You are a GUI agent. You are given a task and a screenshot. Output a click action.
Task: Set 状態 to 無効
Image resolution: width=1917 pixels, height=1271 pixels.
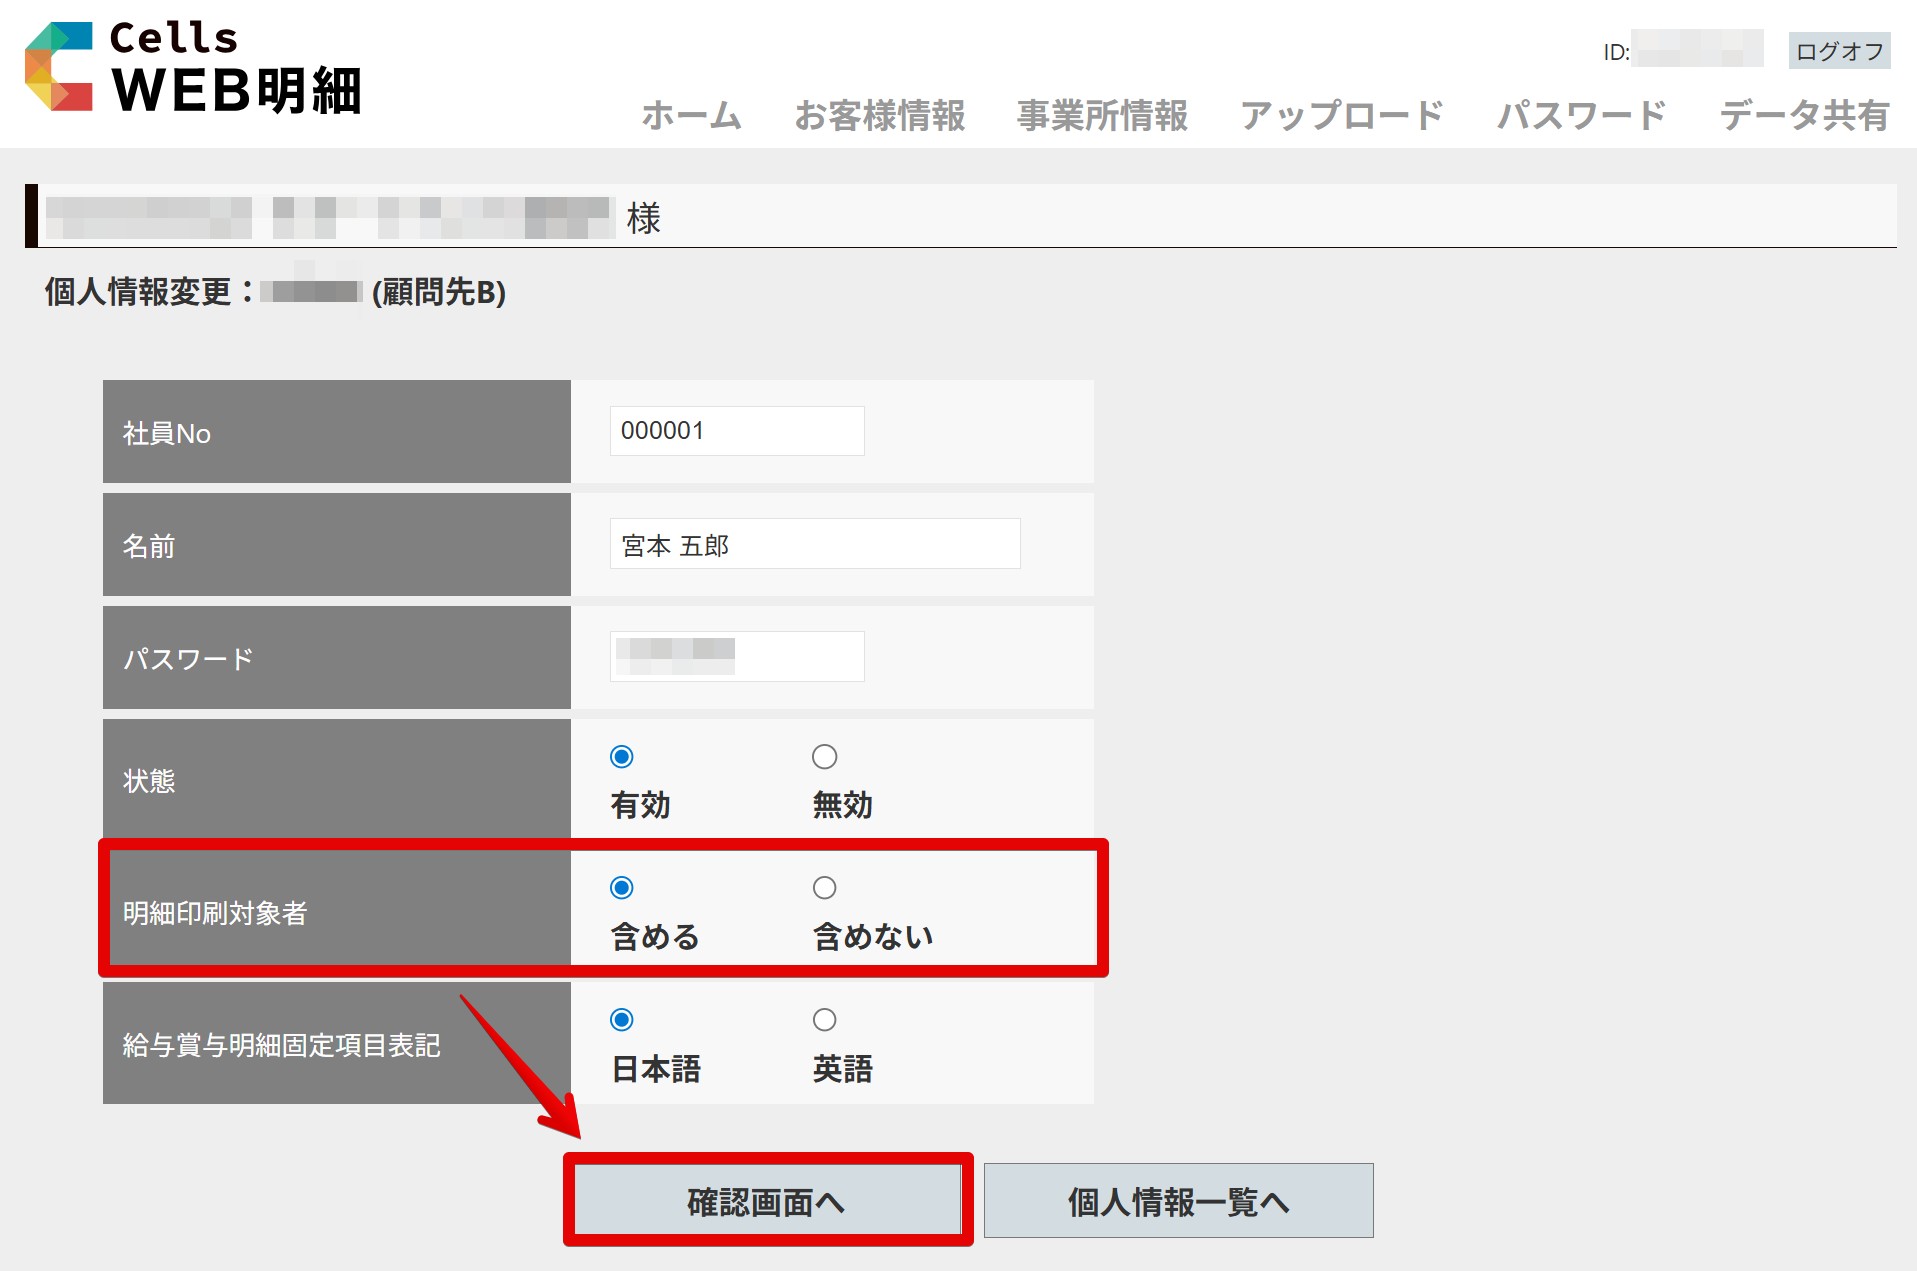point(824,757)
